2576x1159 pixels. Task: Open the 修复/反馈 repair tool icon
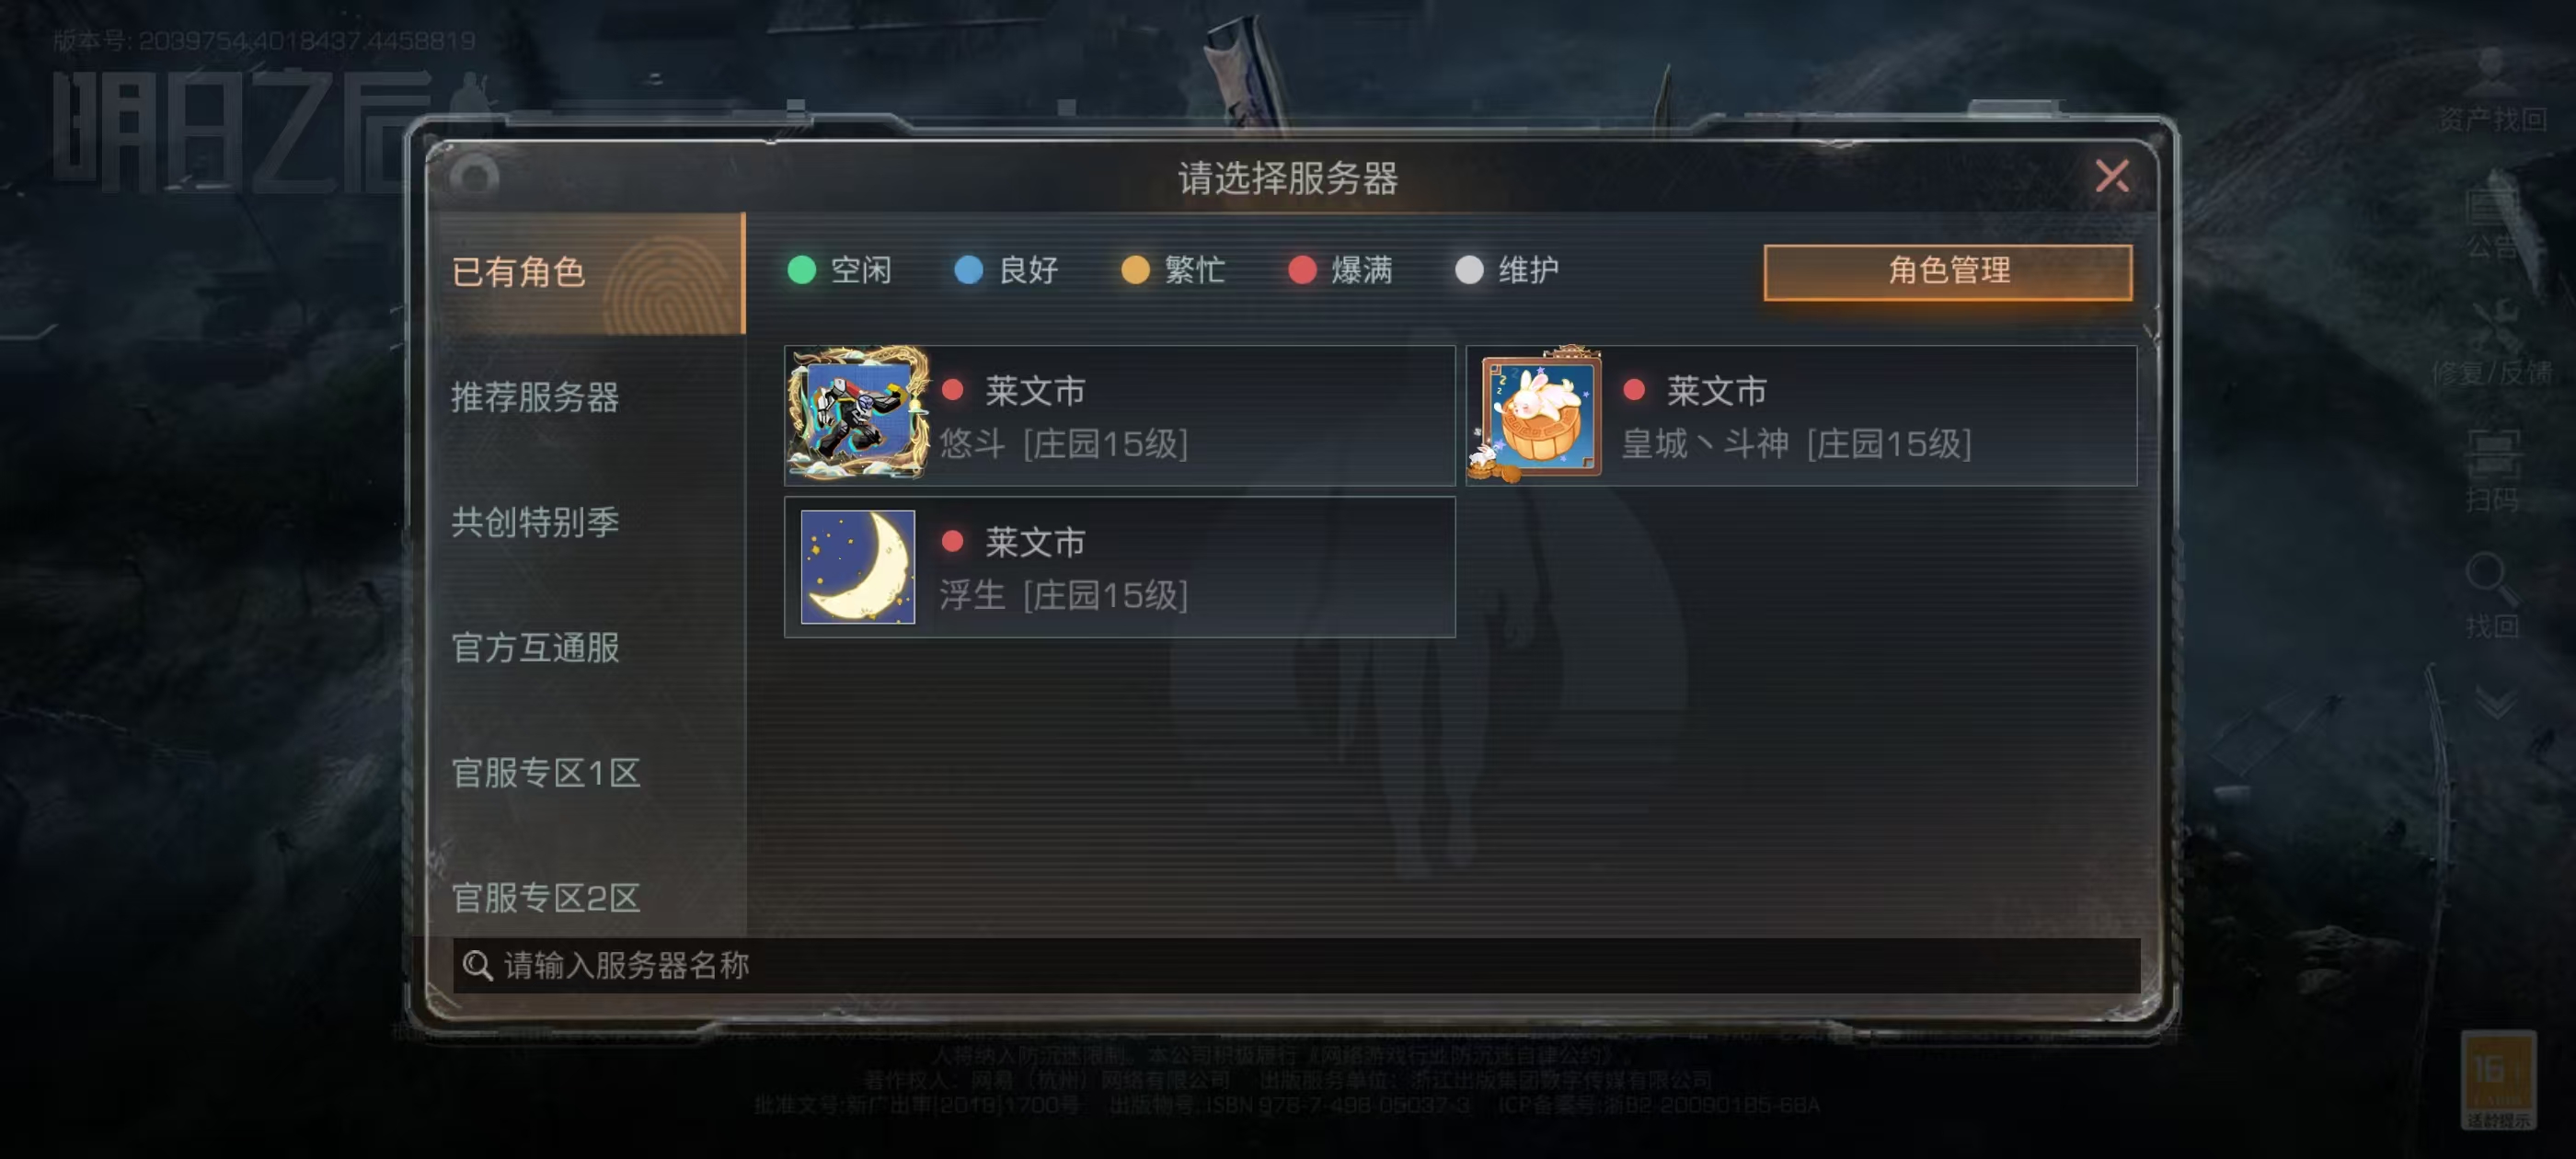pyautogui.click(x=2491, y=345)
